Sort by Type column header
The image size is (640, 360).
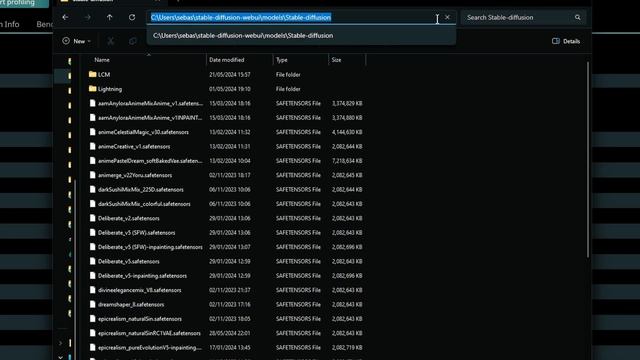(x=282, y=60)
